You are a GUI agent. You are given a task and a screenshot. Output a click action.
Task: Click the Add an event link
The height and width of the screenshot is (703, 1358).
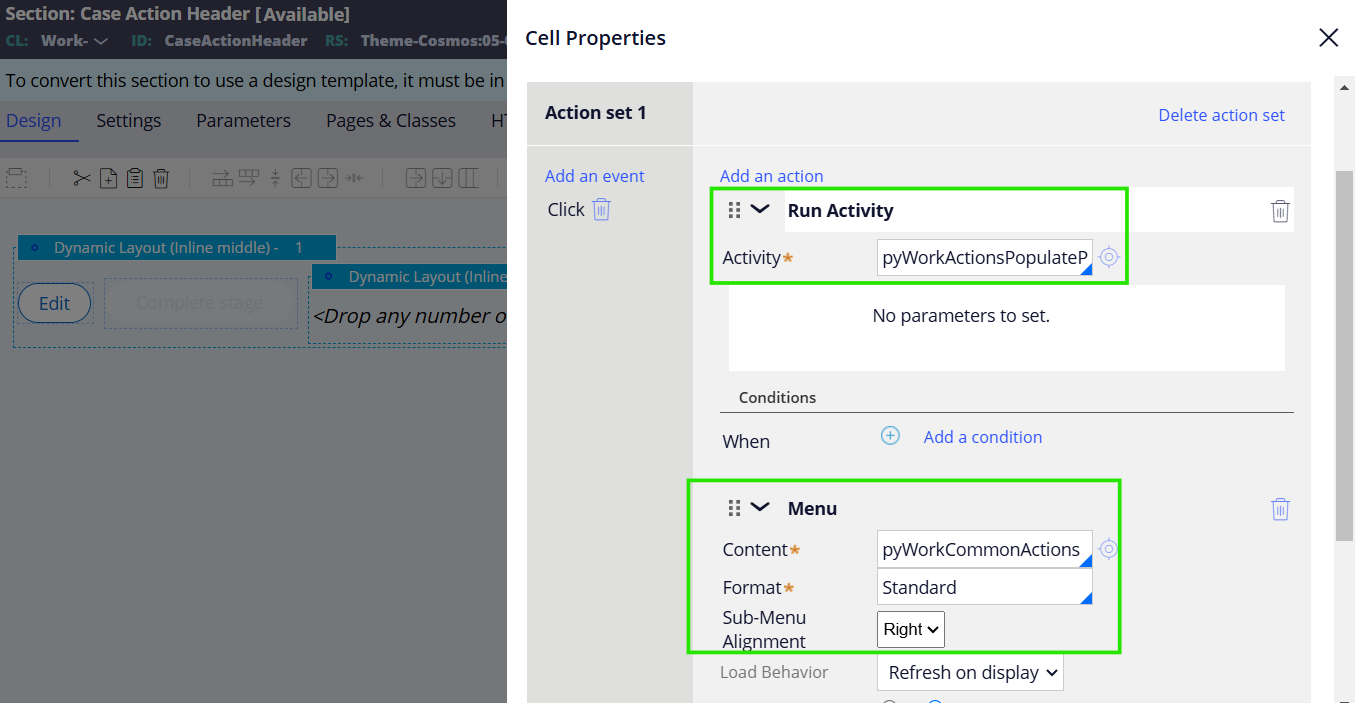point(594,175)
